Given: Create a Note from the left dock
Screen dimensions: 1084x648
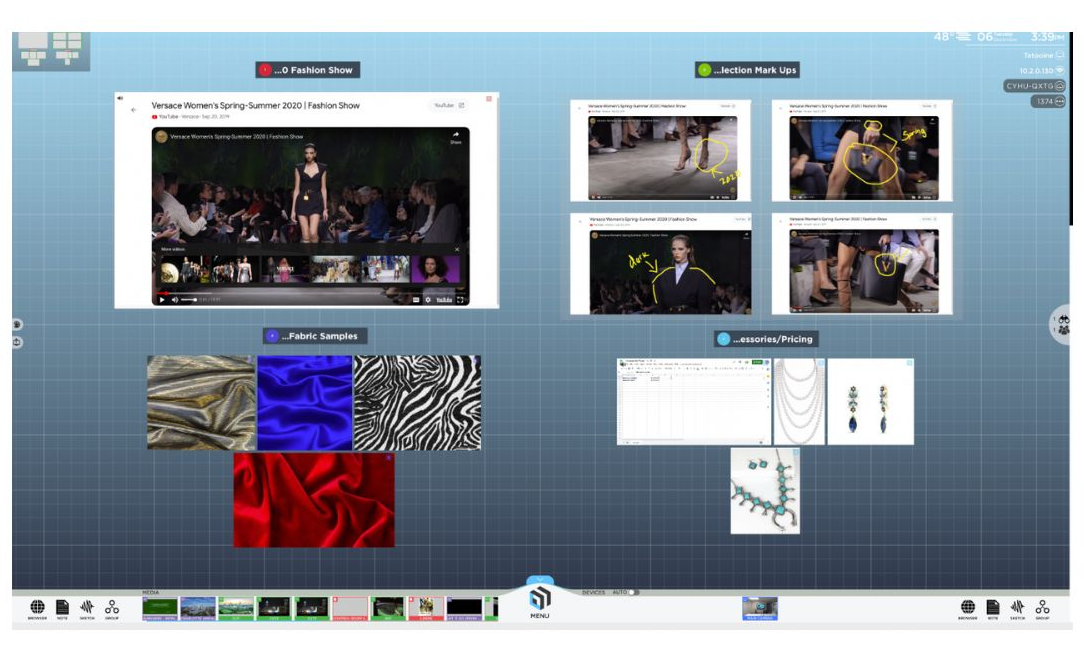Looking at the screenshot, I should (x=62, y=608).
